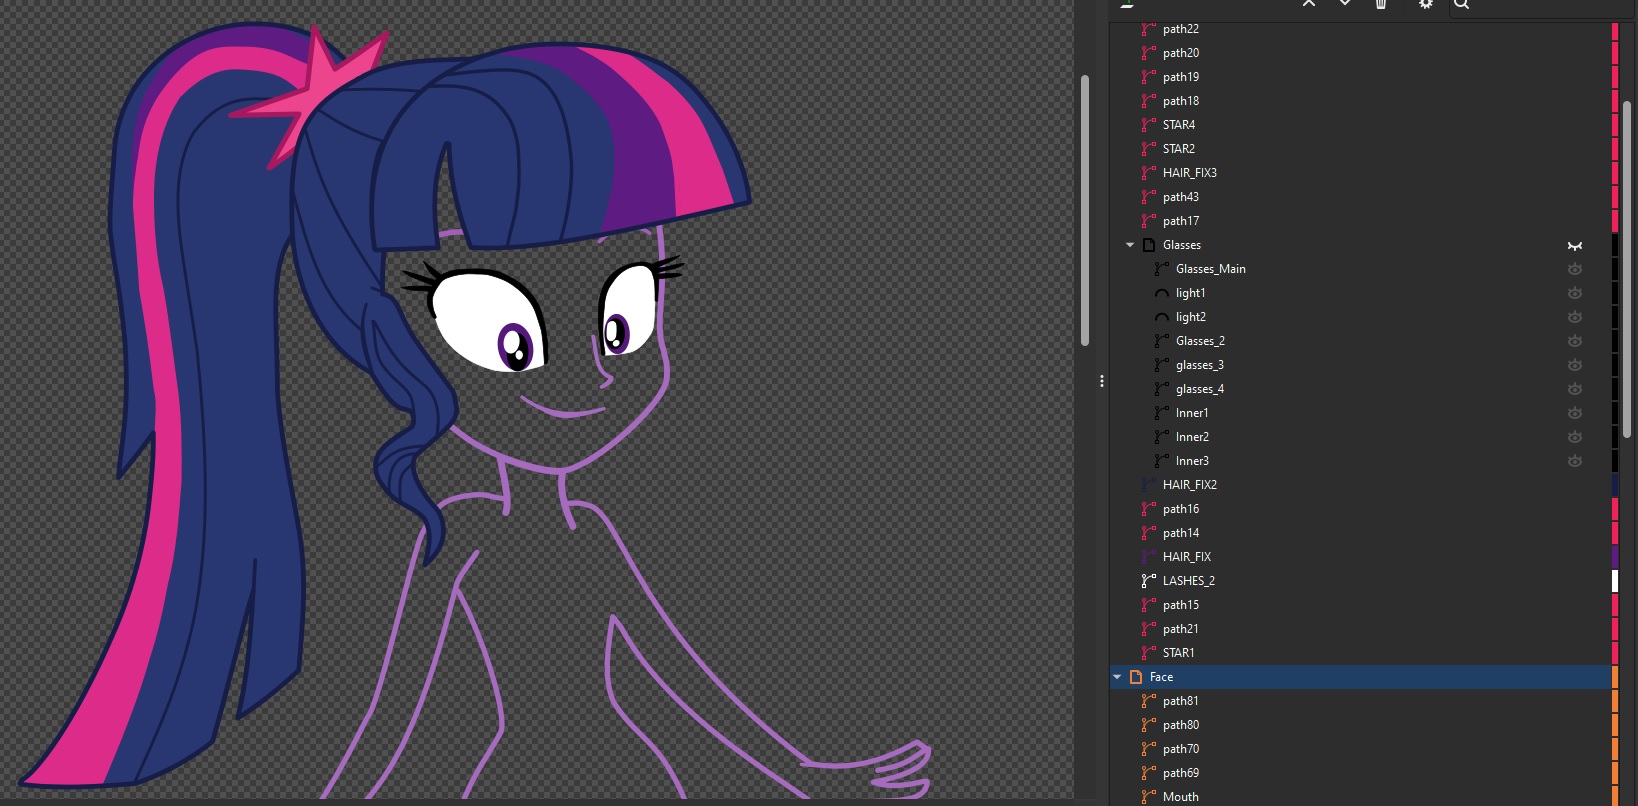Click the path icon beside path14

point(1149,533)
